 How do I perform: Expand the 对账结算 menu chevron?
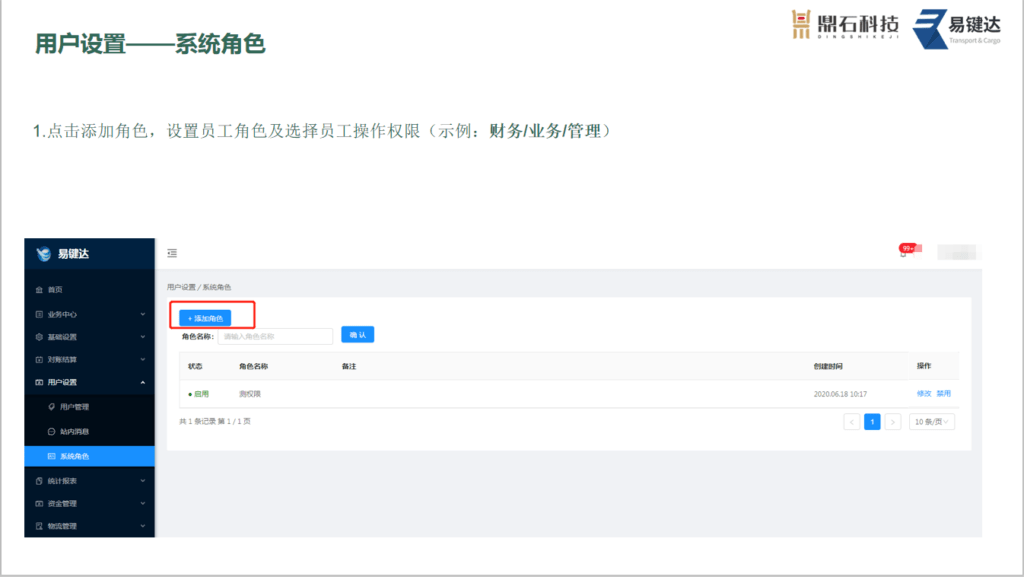(142, 360)
